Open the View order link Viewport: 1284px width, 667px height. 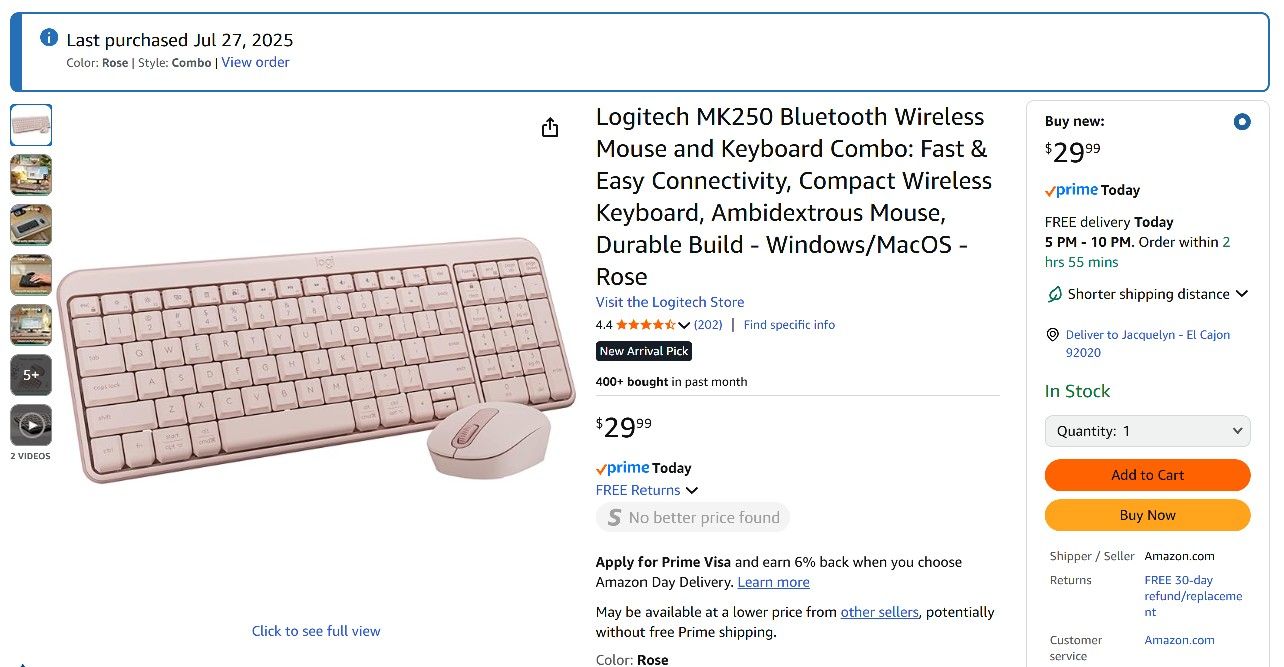click(255, 62)
